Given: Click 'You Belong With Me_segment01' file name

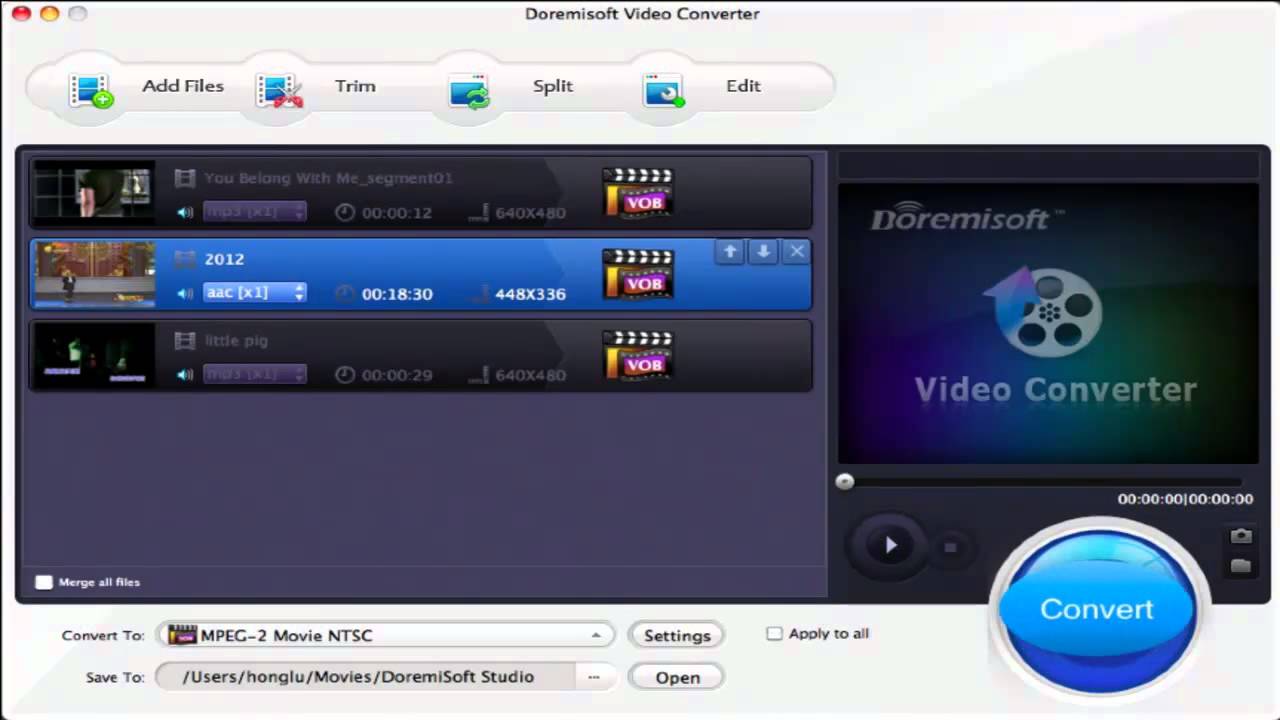Looking at the screenshot, I should coord(328,178).
